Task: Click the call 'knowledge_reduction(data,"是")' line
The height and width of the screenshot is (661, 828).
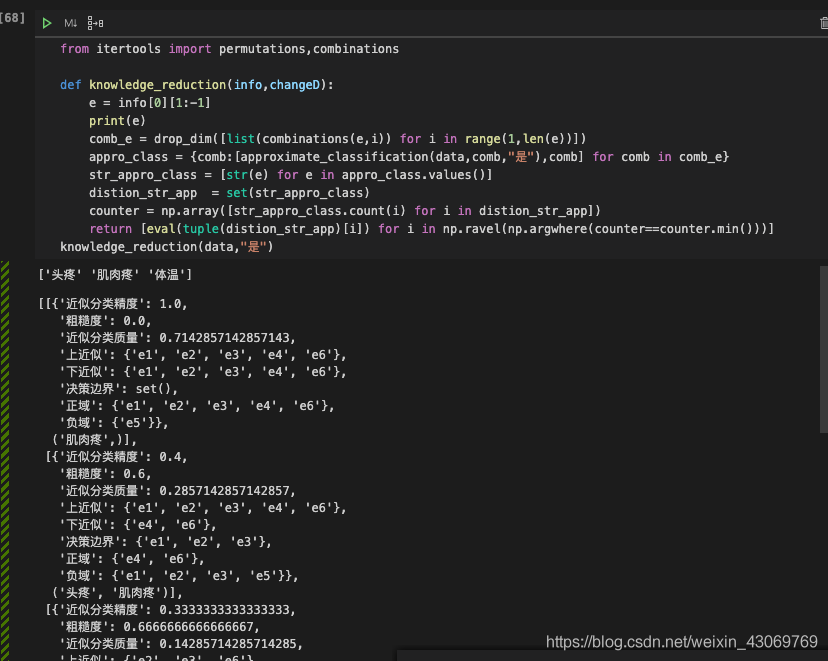Action: [x=166, y=247]
